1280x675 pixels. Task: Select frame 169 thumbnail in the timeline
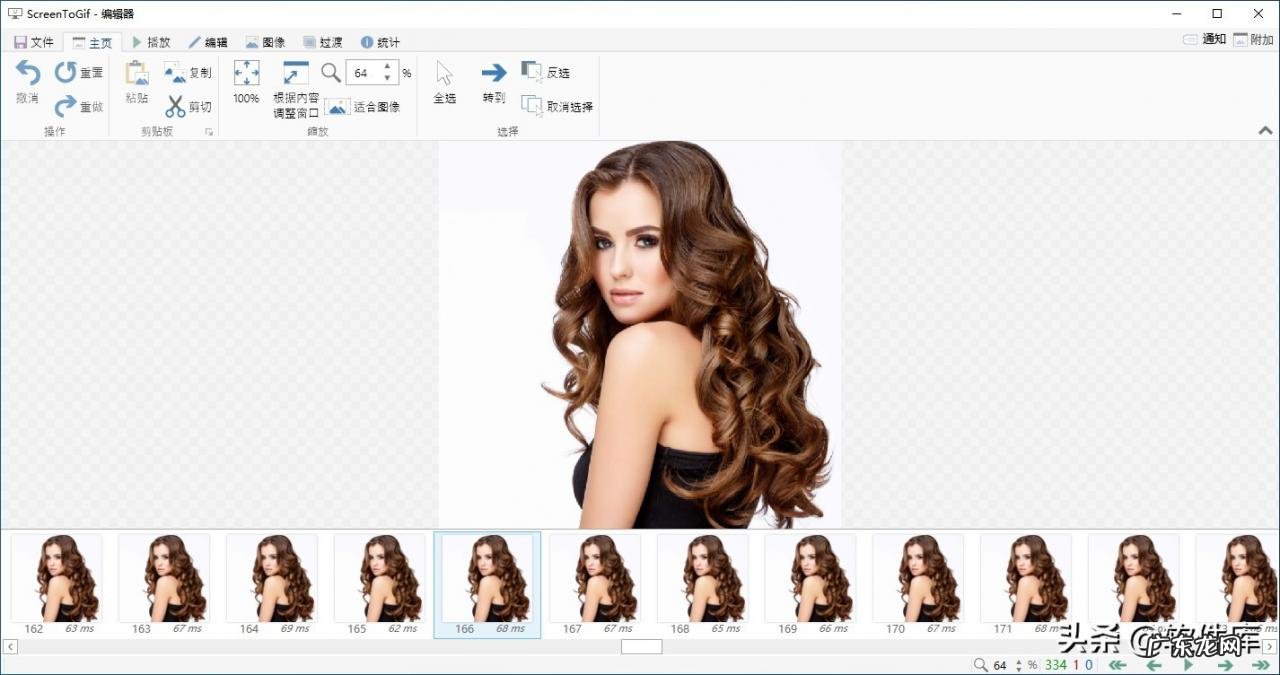pyautogui.click(x=810, y=578)
